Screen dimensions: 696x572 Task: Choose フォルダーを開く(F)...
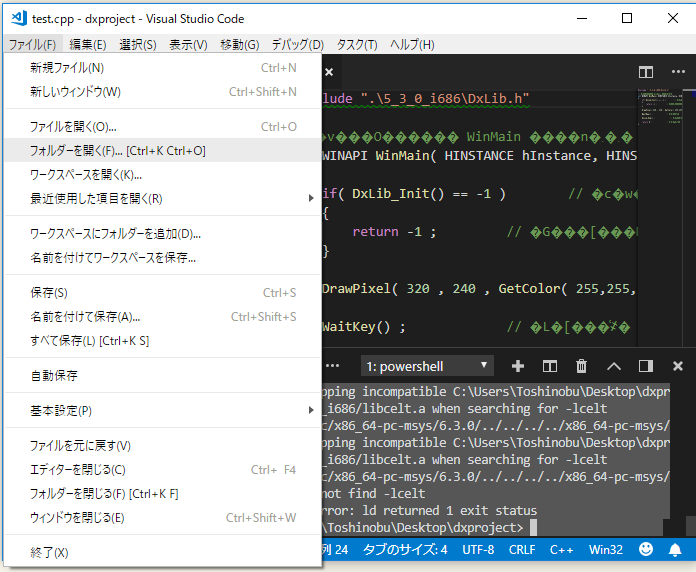pyautogui.click(x=162, y=150)
